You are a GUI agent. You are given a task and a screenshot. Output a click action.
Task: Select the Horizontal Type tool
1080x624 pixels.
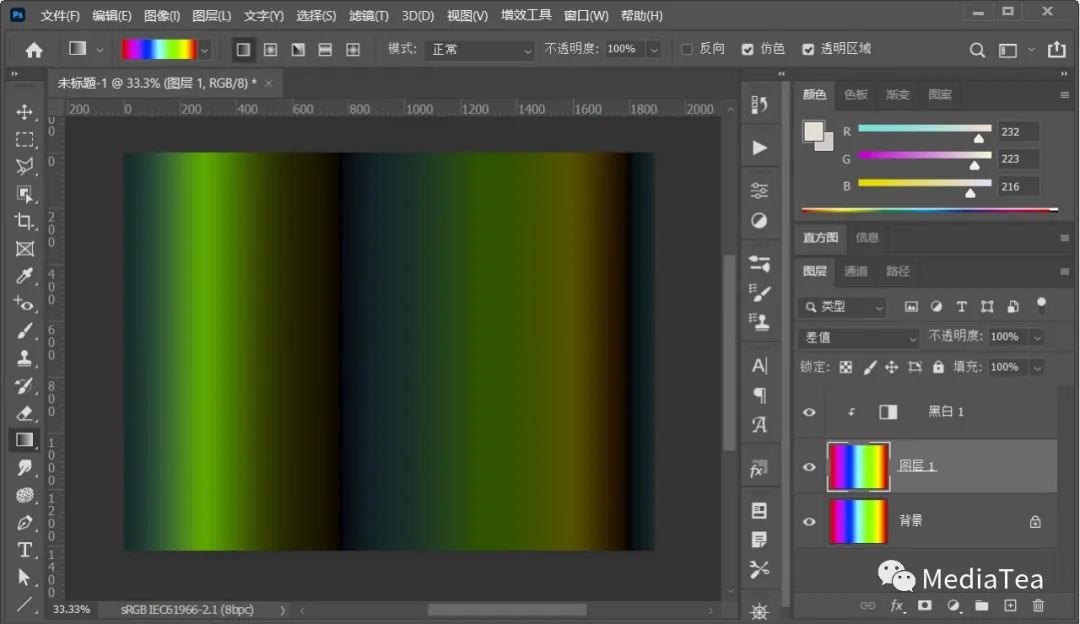[25, 550]
